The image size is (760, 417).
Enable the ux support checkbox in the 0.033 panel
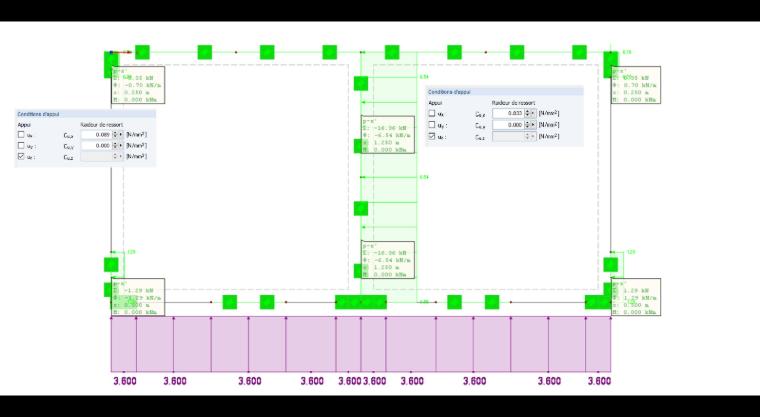(x=432, y=113)
